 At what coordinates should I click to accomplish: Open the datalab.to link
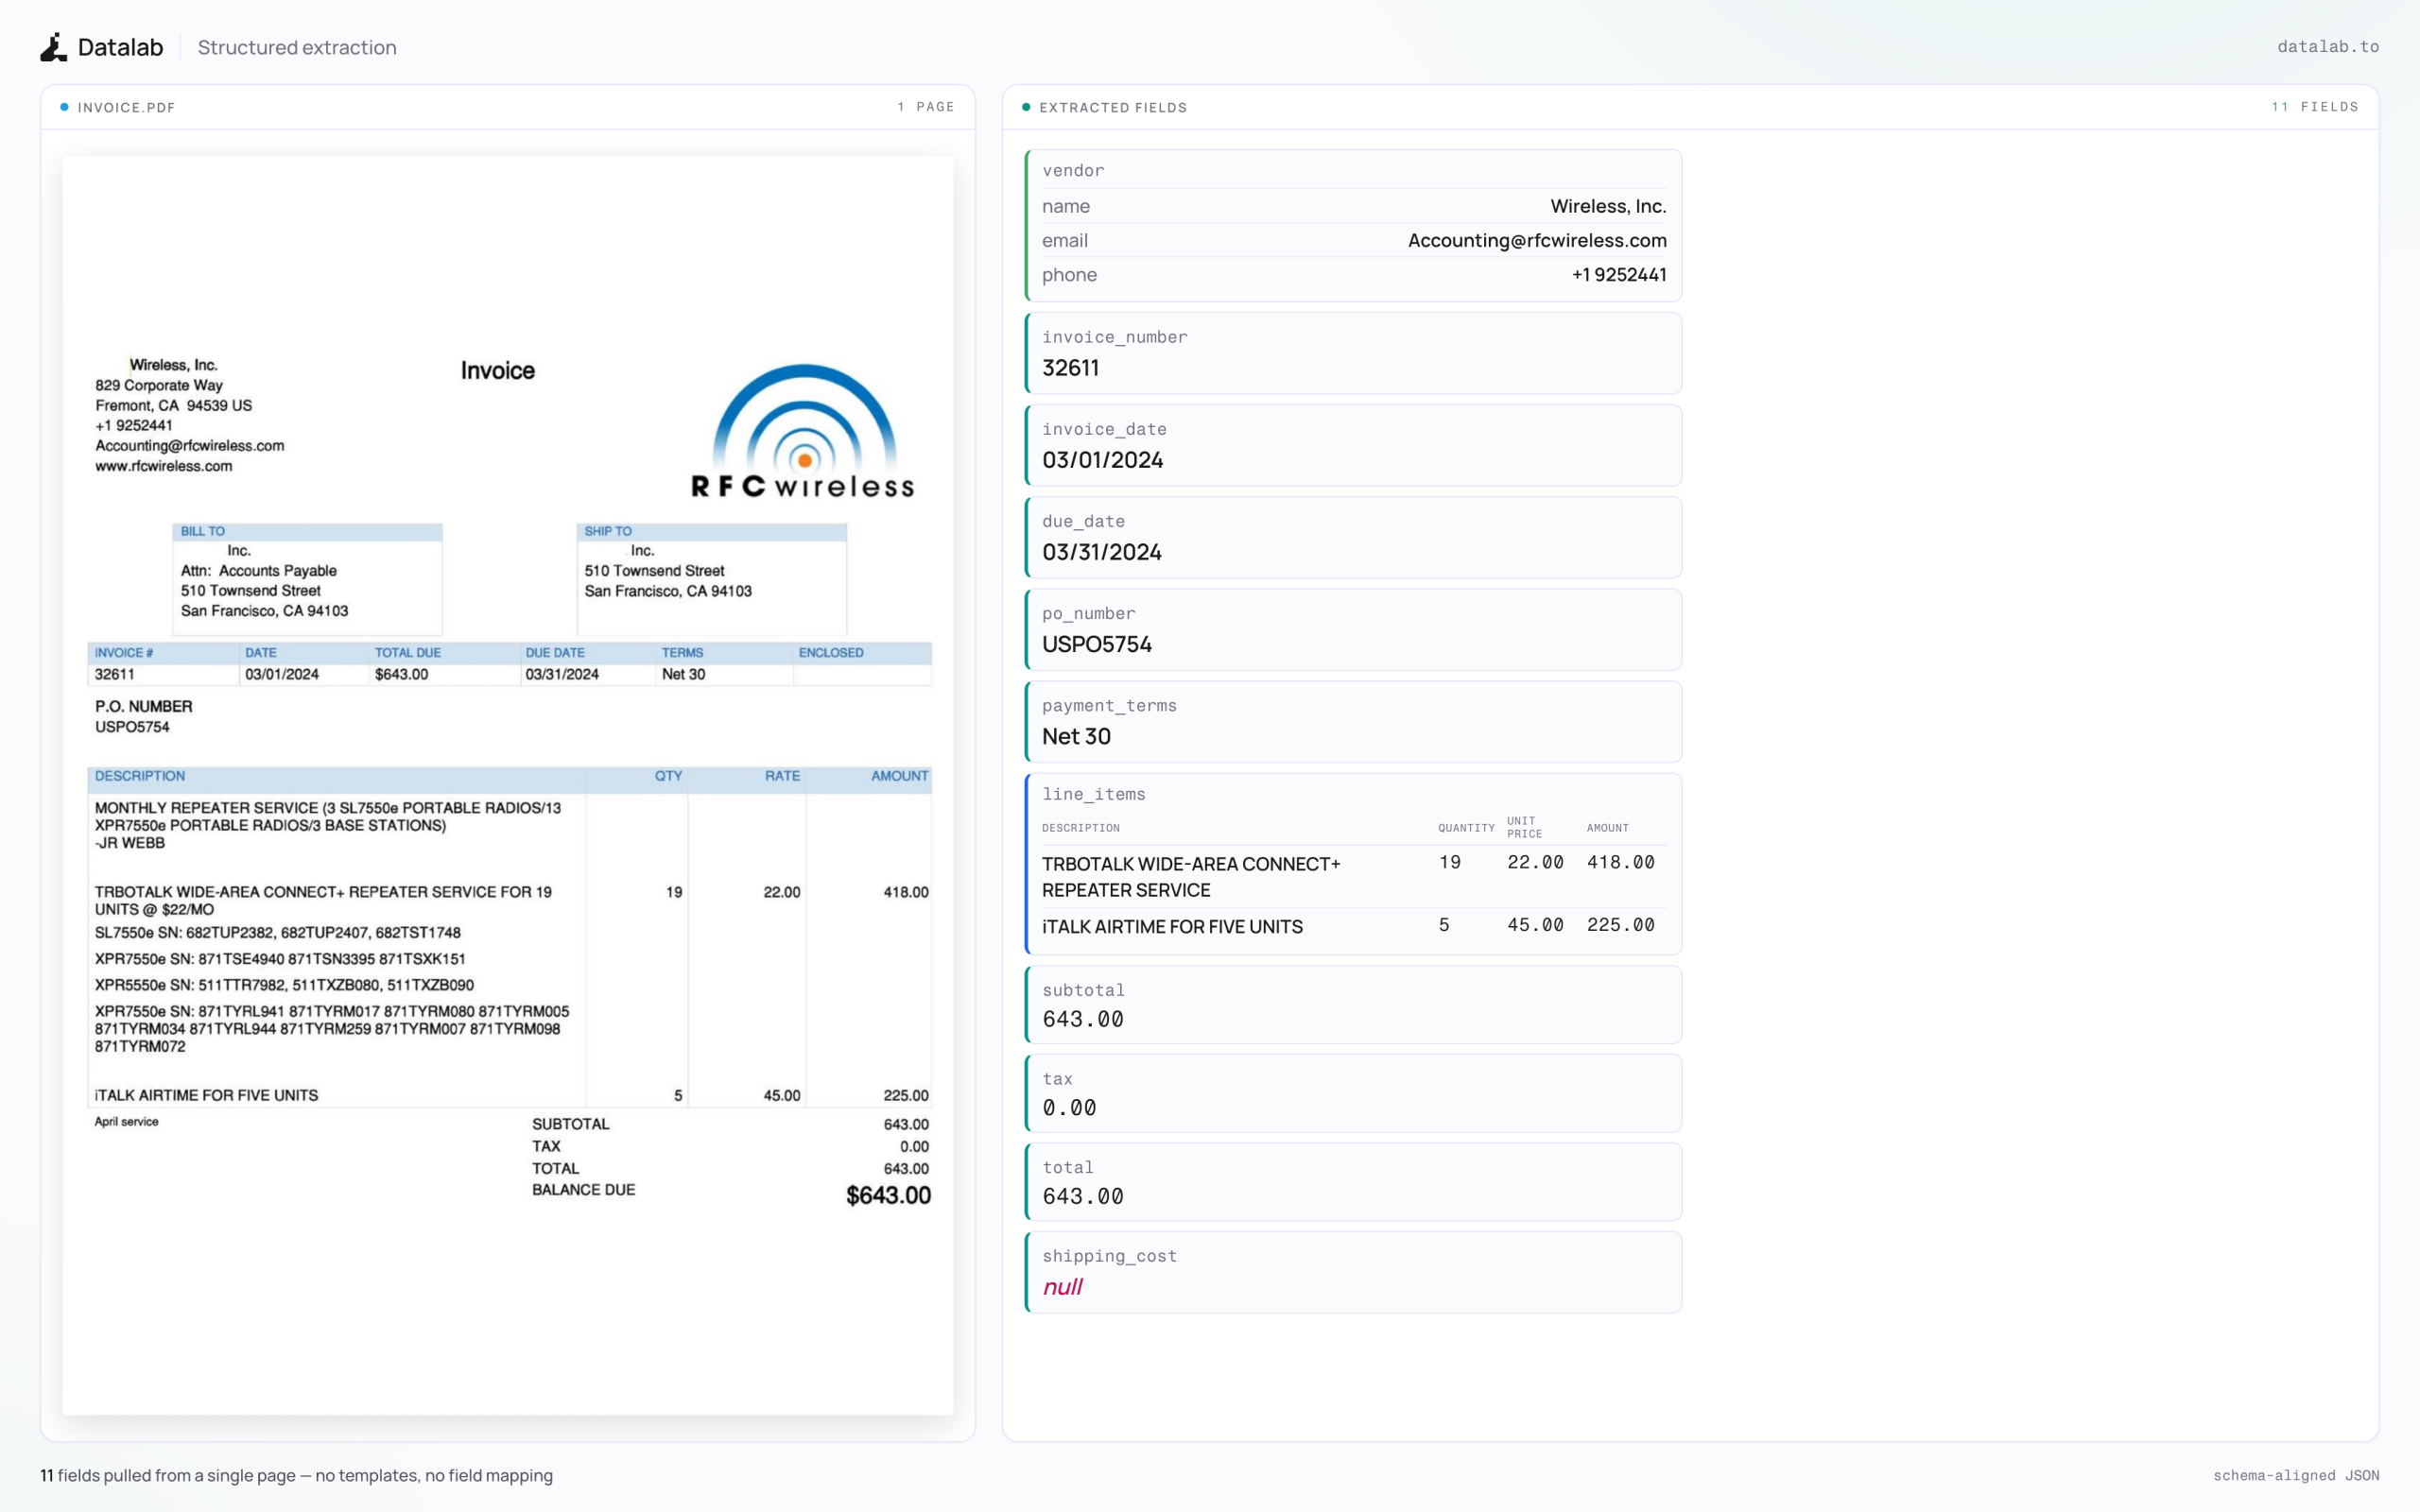tap(2327, 47)
